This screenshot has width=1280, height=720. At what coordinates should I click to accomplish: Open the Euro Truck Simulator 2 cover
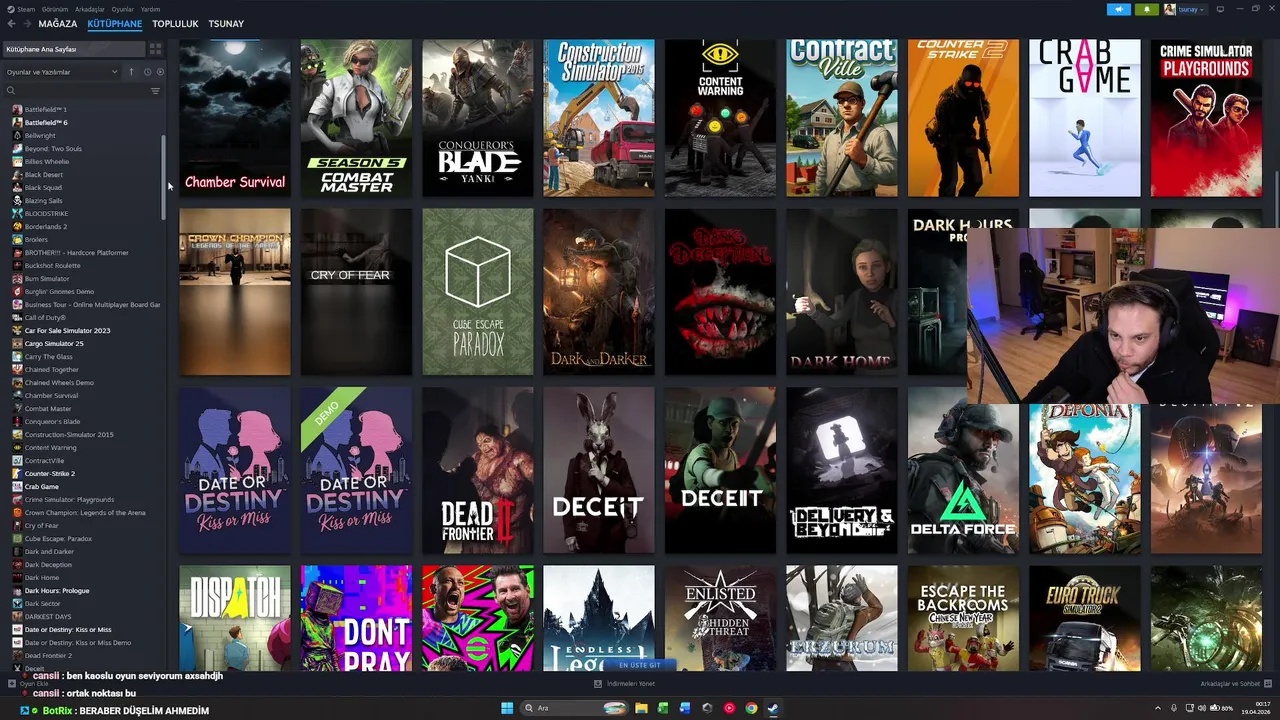1085,618
